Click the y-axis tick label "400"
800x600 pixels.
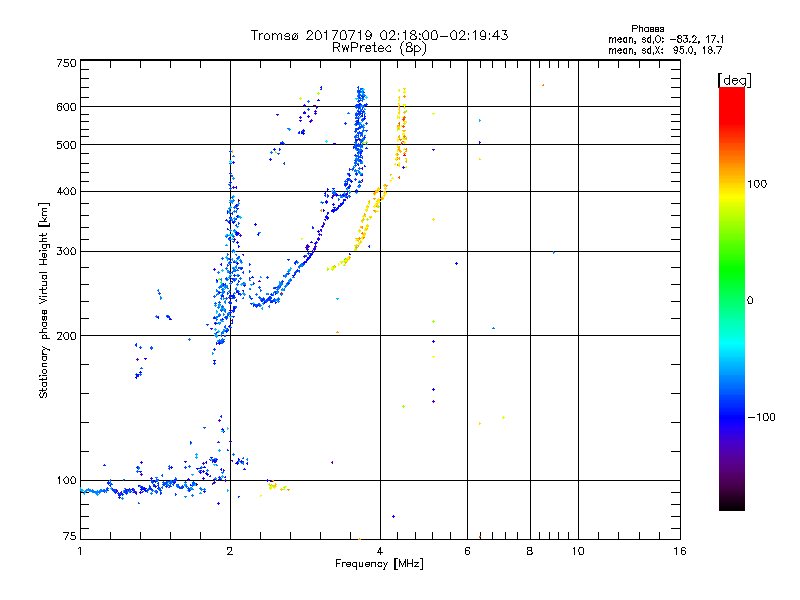pos(66,192)
